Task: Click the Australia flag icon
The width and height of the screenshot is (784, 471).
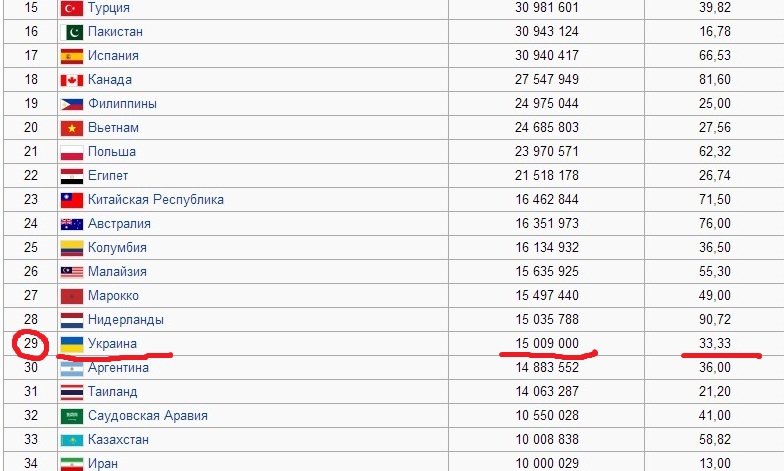Action: (71, 224)
